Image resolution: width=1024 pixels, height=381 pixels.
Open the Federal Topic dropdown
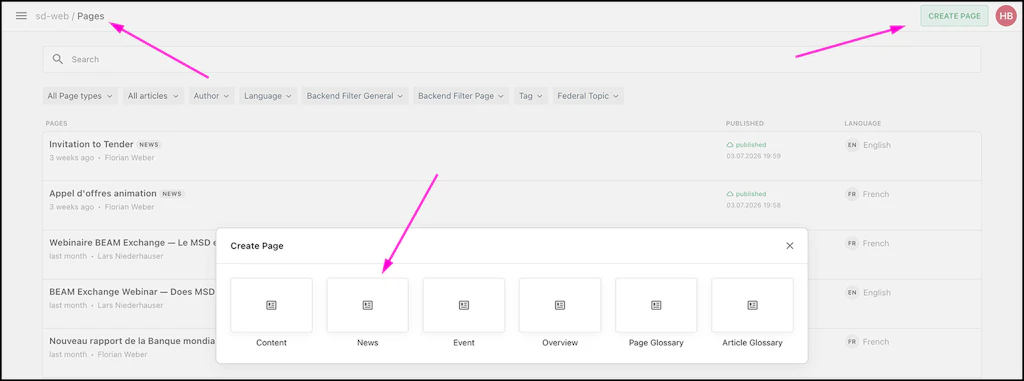(588, 96)
